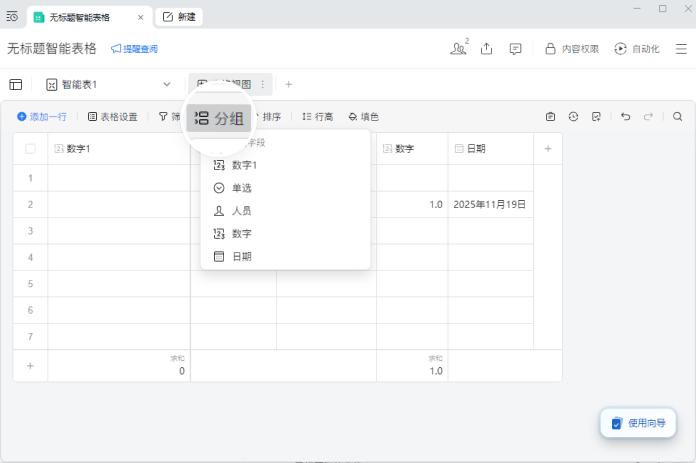Viewport: 696px width, 463px height.
Task: Select row number 7
Action: (x=30, y=336)
